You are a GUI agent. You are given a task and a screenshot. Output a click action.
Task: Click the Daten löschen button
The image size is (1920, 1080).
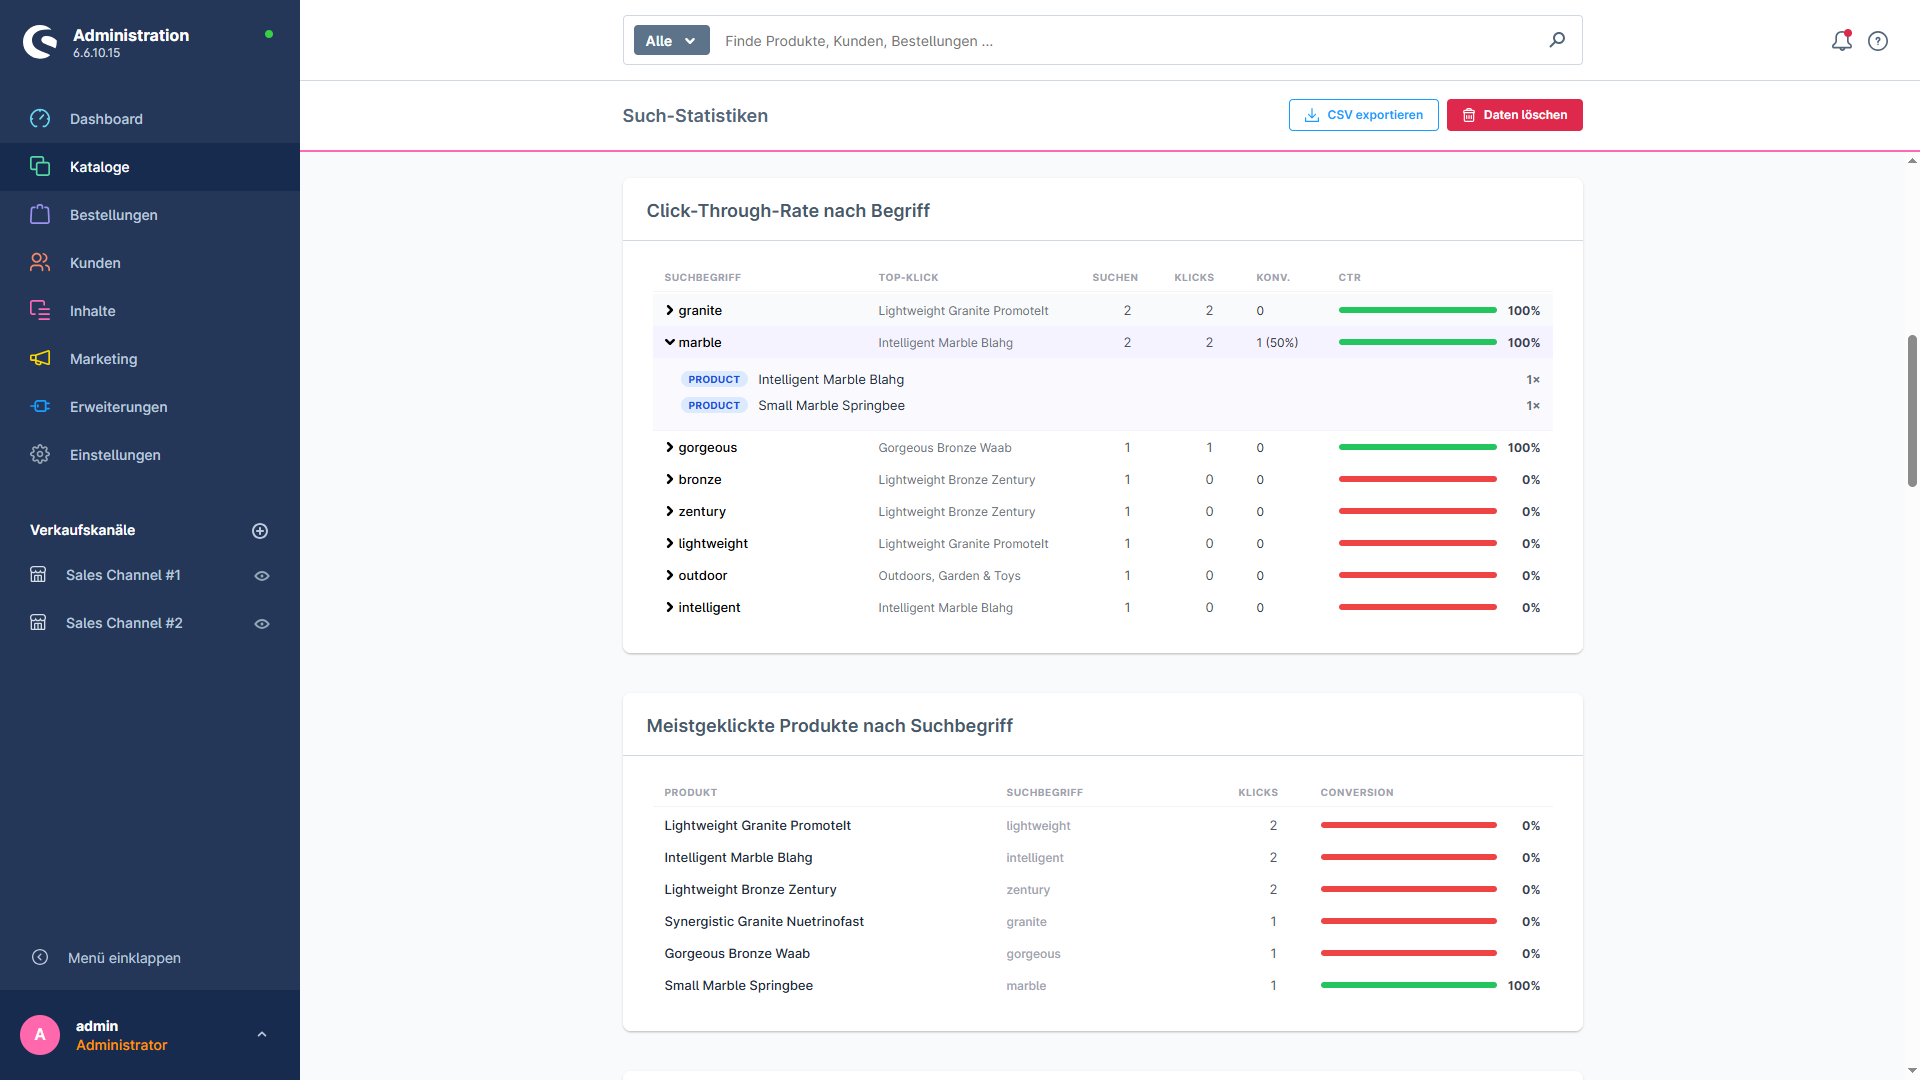pyautogui.click(x=1514, y=115)
